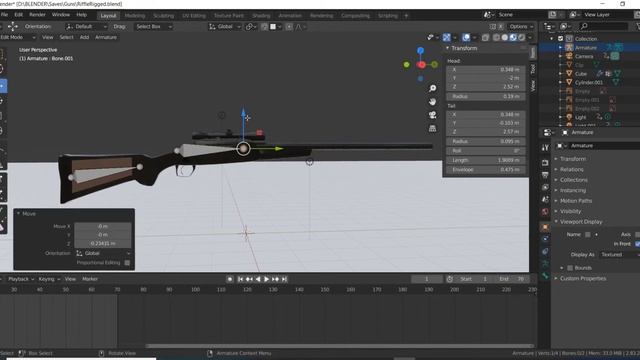Enable rendered shading mode
The width and height of the screenshot is (640, 360).
522,38
